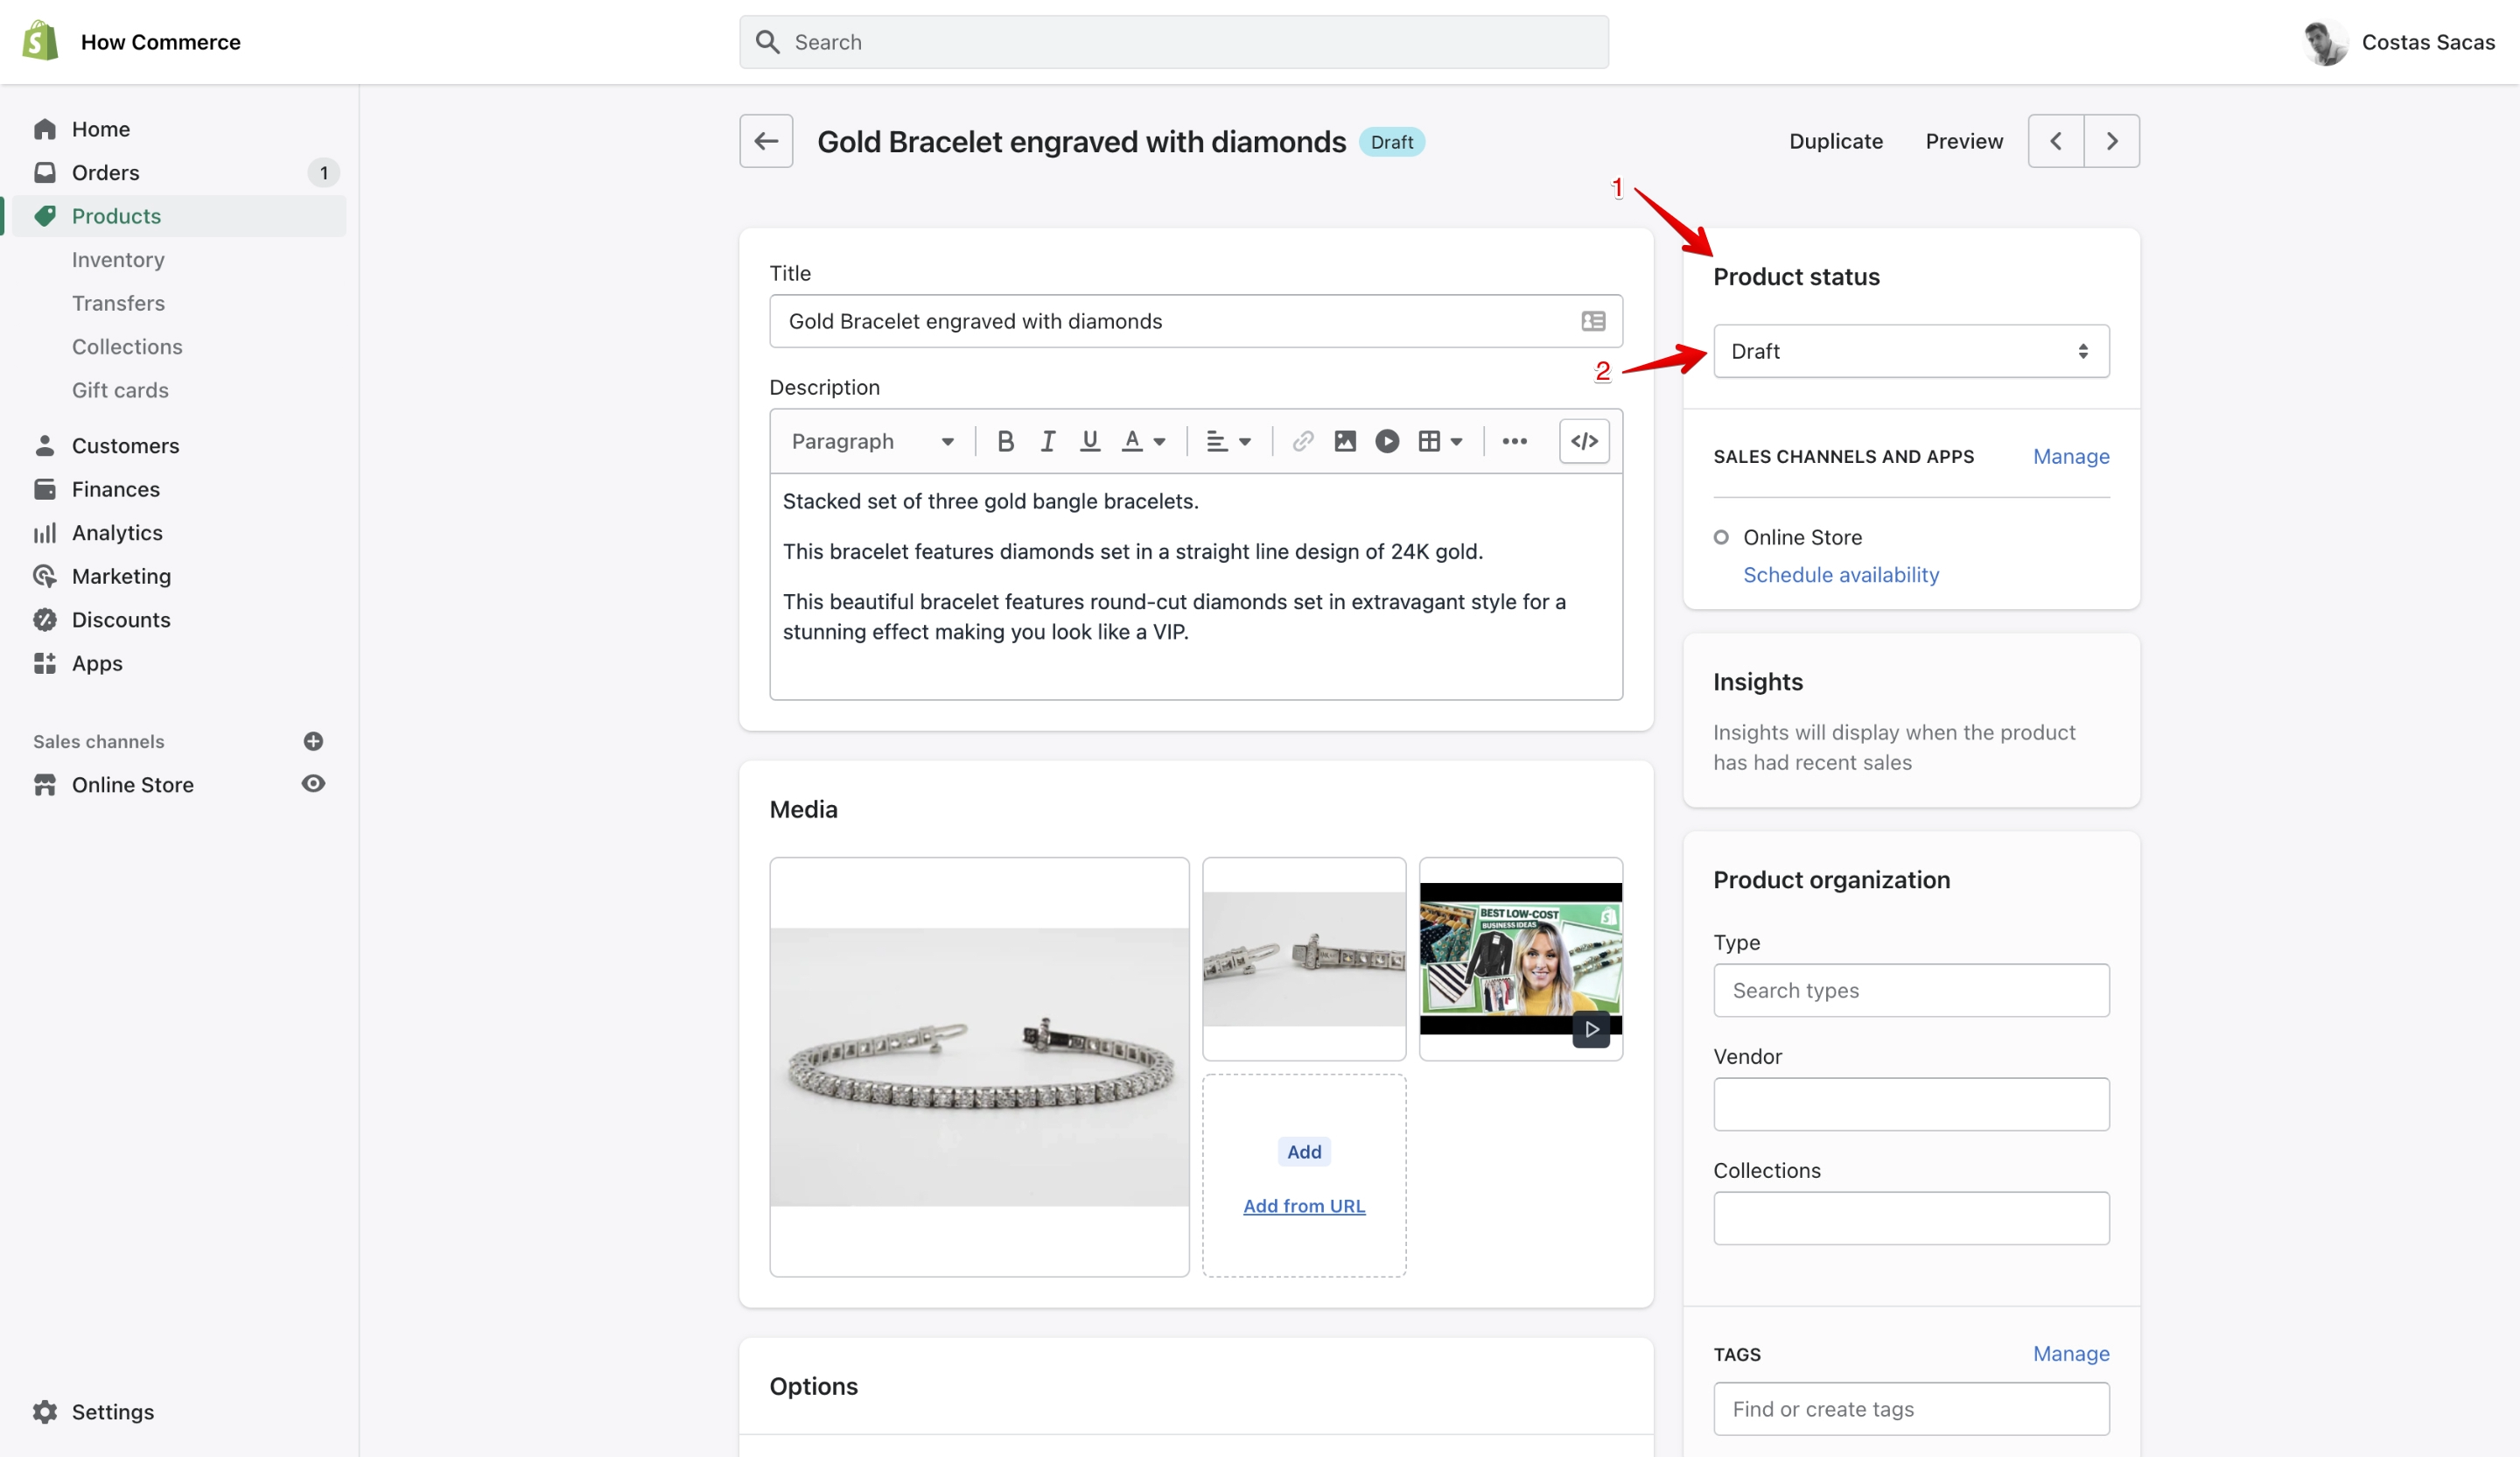Click the Add media button
The image size is (2520, 1457).
pos(1304,1151)
